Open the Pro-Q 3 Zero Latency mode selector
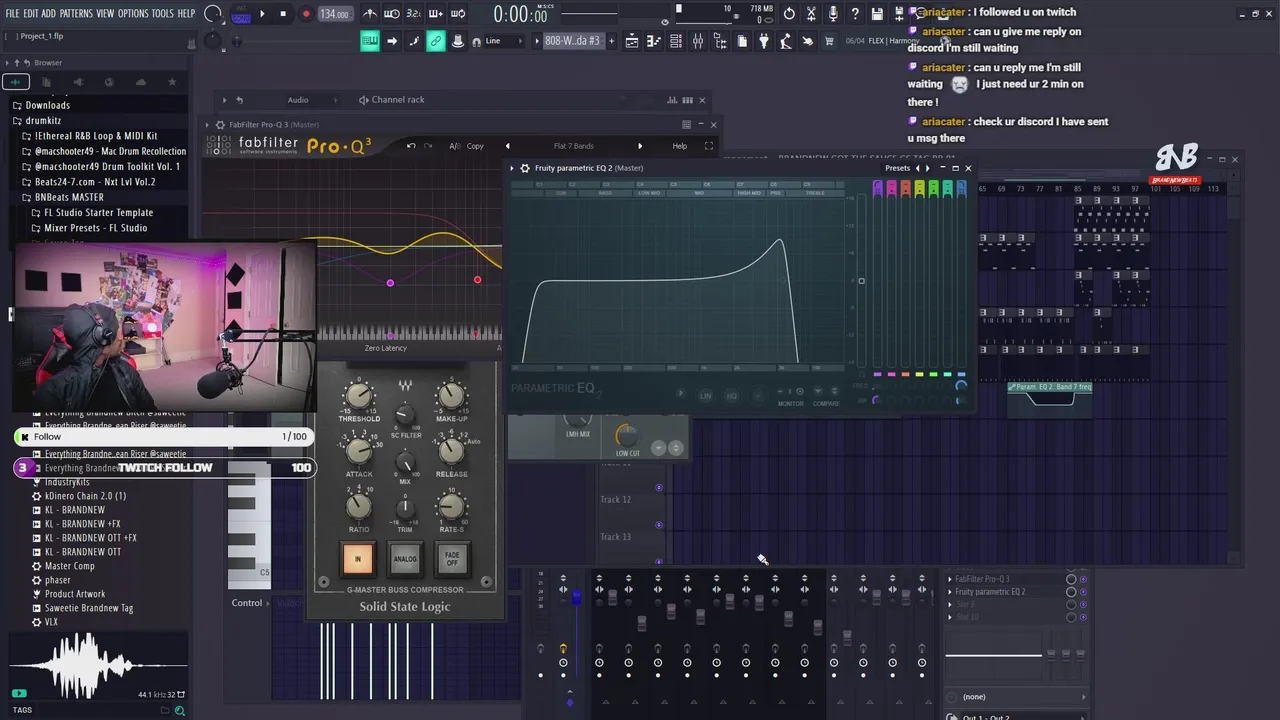Image resolution: width=1280 pixels, height=720 pixels. coord(386,348)
